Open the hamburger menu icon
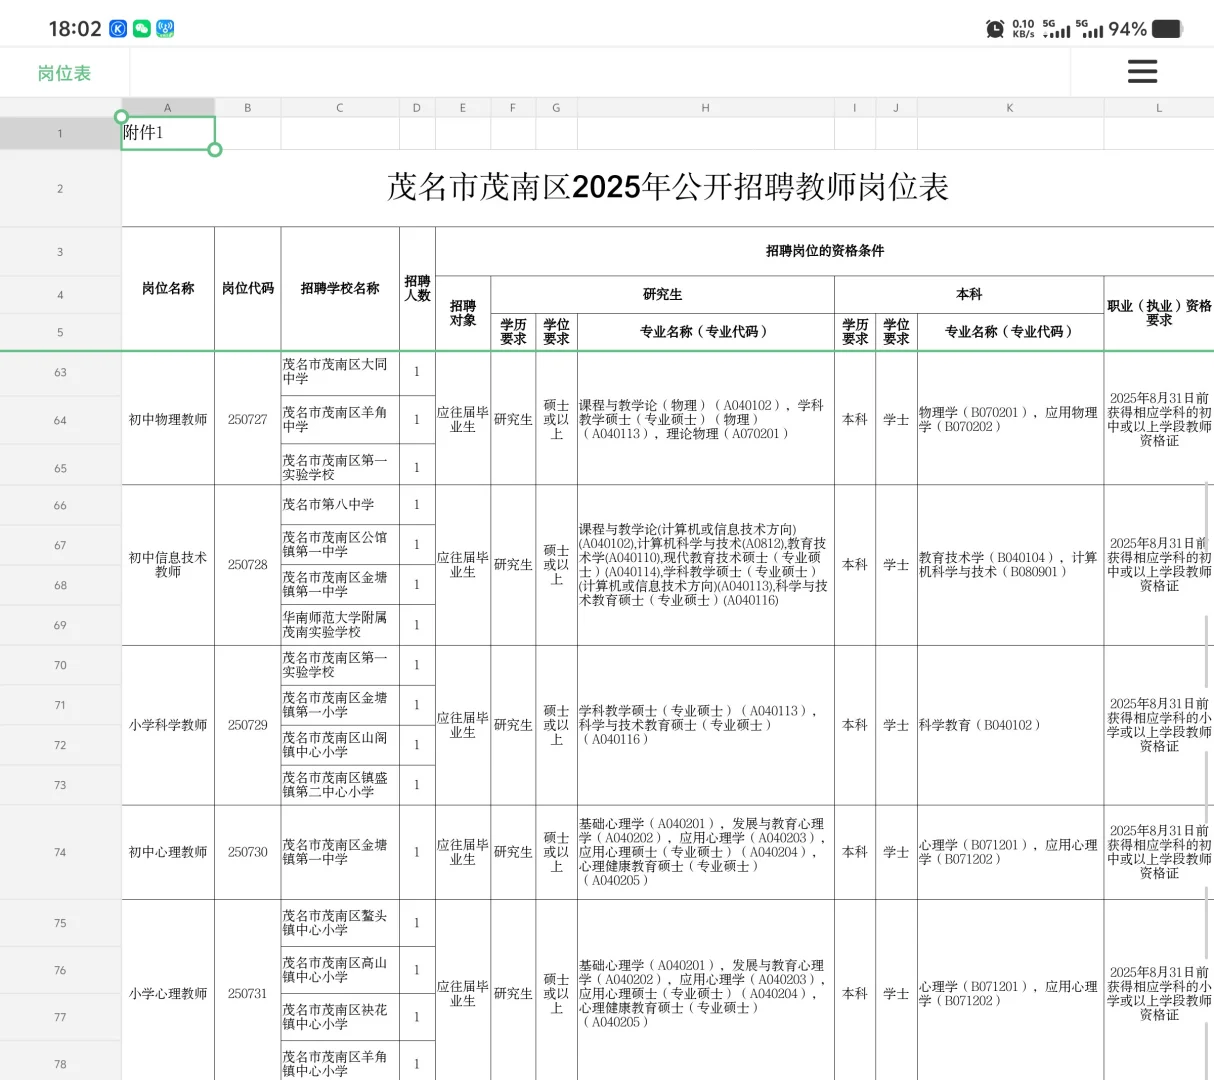 1142,71
